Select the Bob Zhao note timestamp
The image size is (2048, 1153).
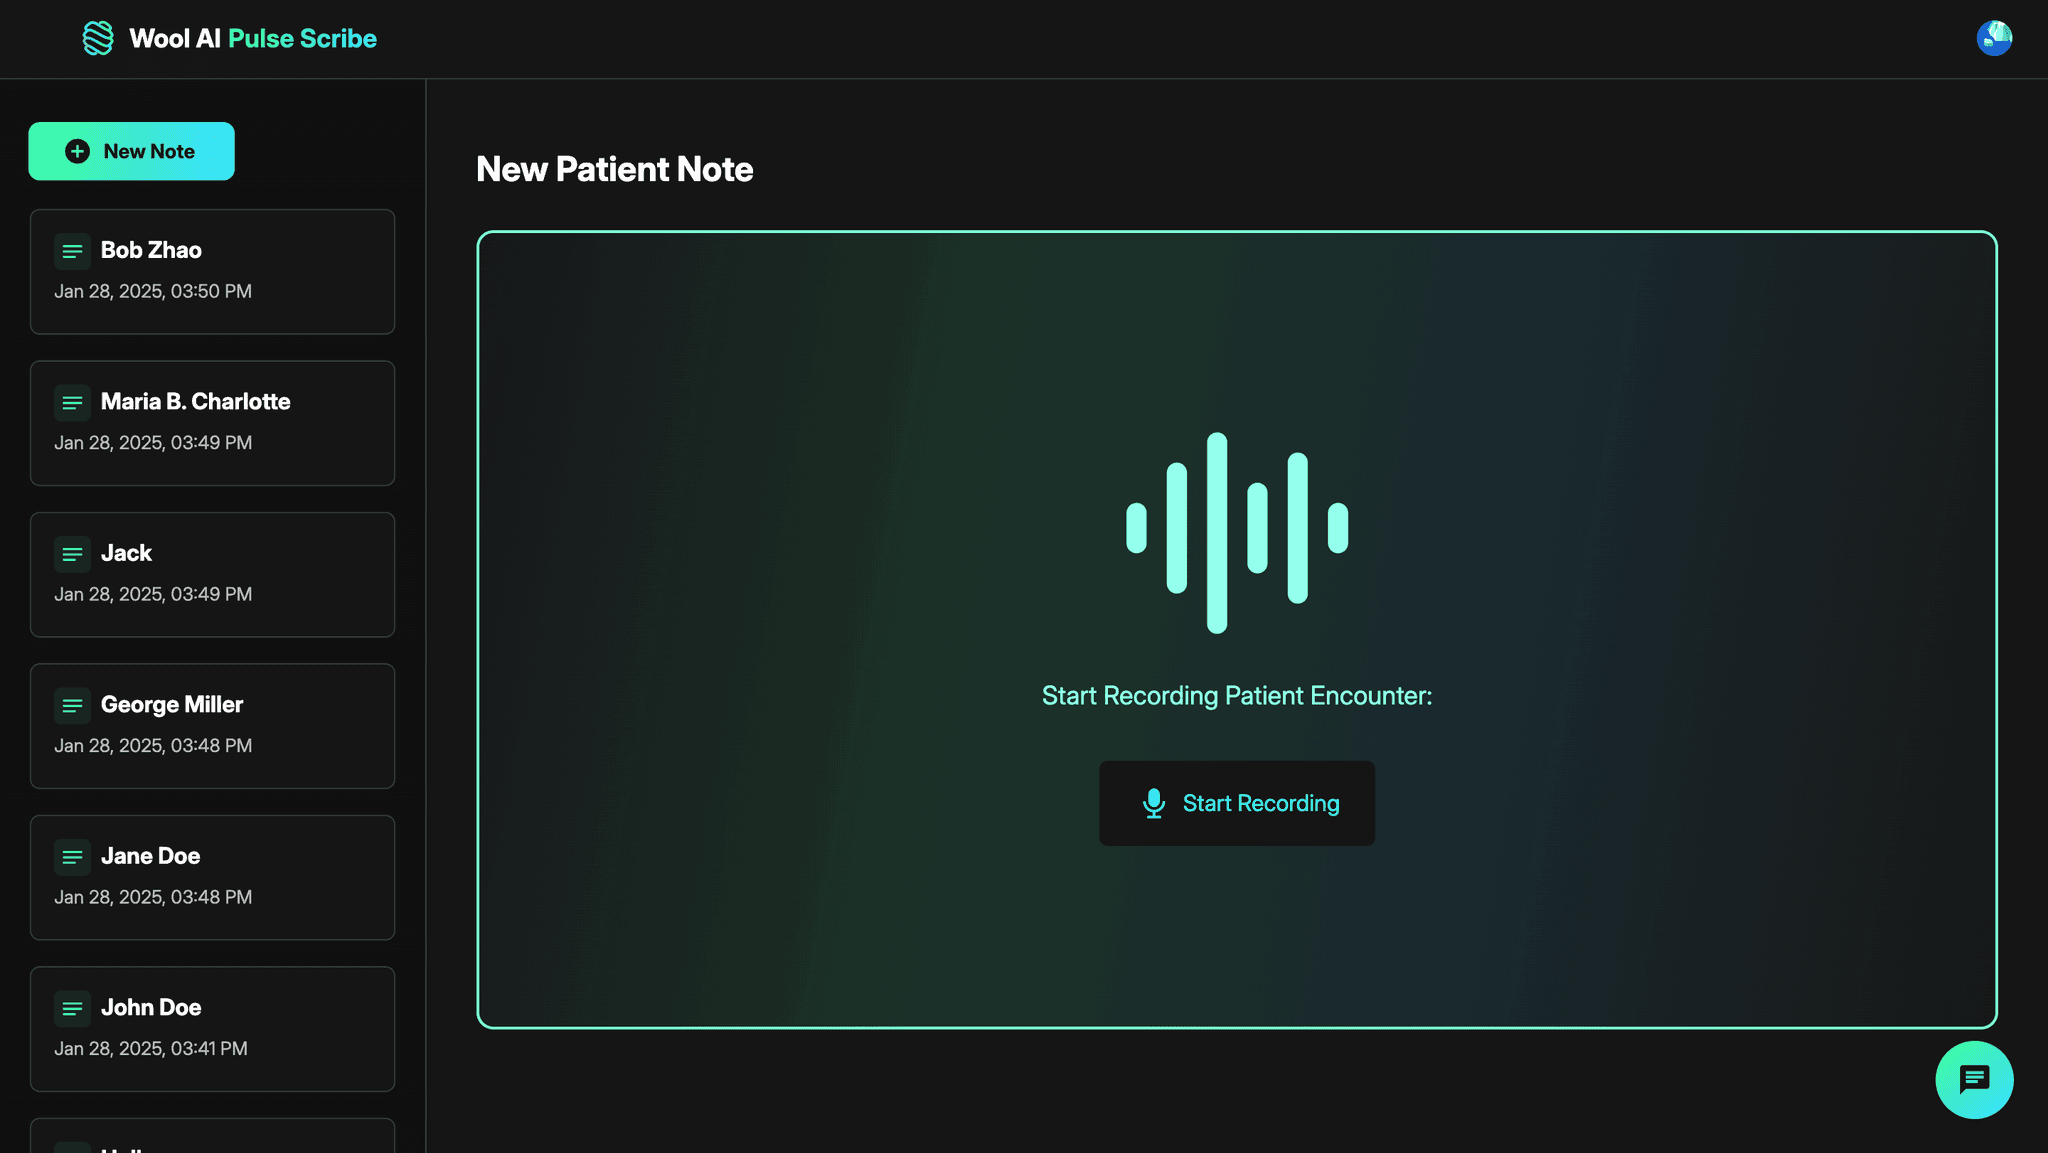click(x=153, y=291)
